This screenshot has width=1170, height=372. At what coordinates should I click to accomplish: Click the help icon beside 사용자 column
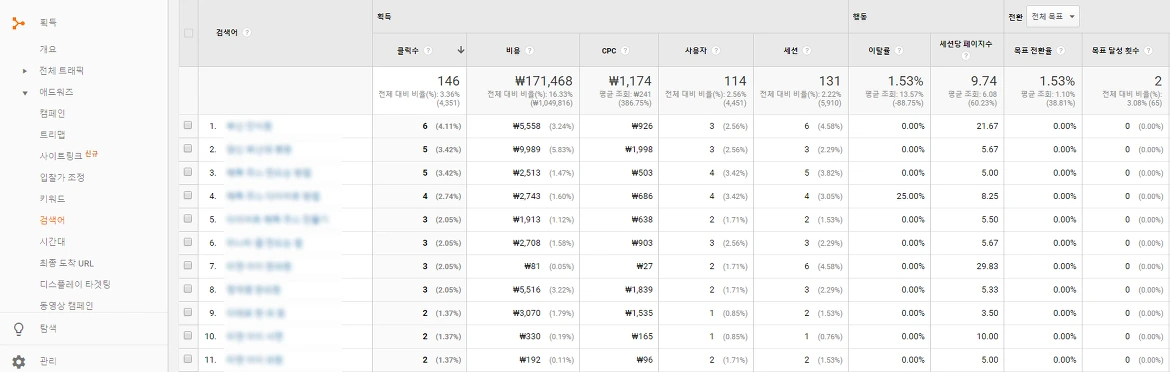click(716, 51)
